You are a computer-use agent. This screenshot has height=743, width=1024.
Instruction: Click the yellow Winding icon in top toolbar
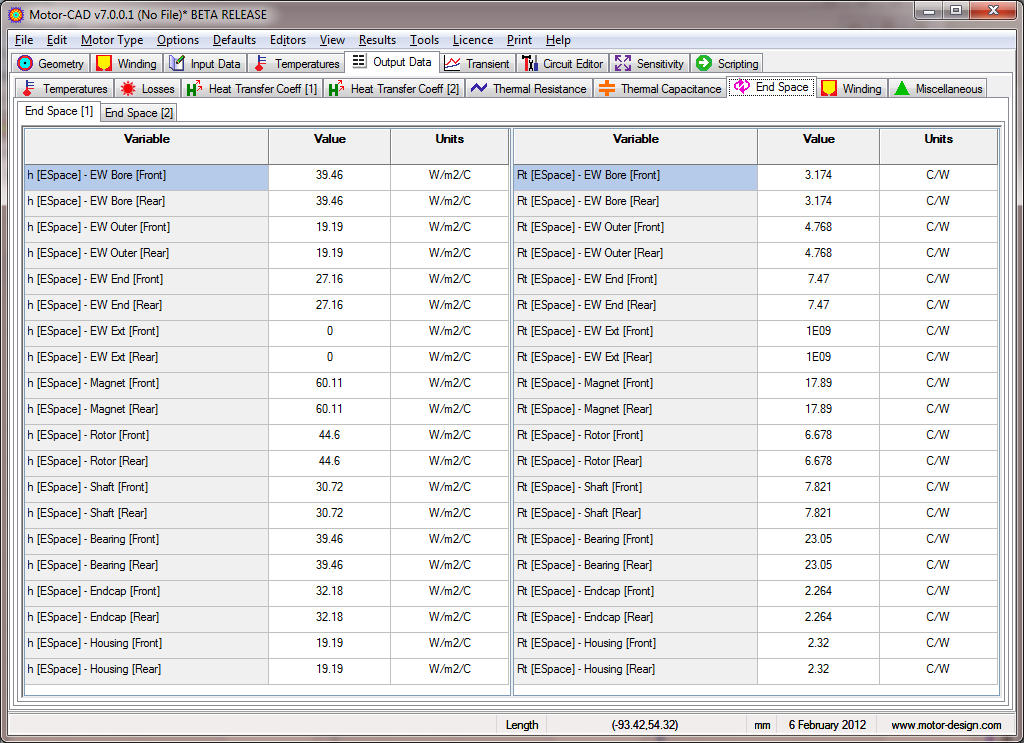point(104,63)
